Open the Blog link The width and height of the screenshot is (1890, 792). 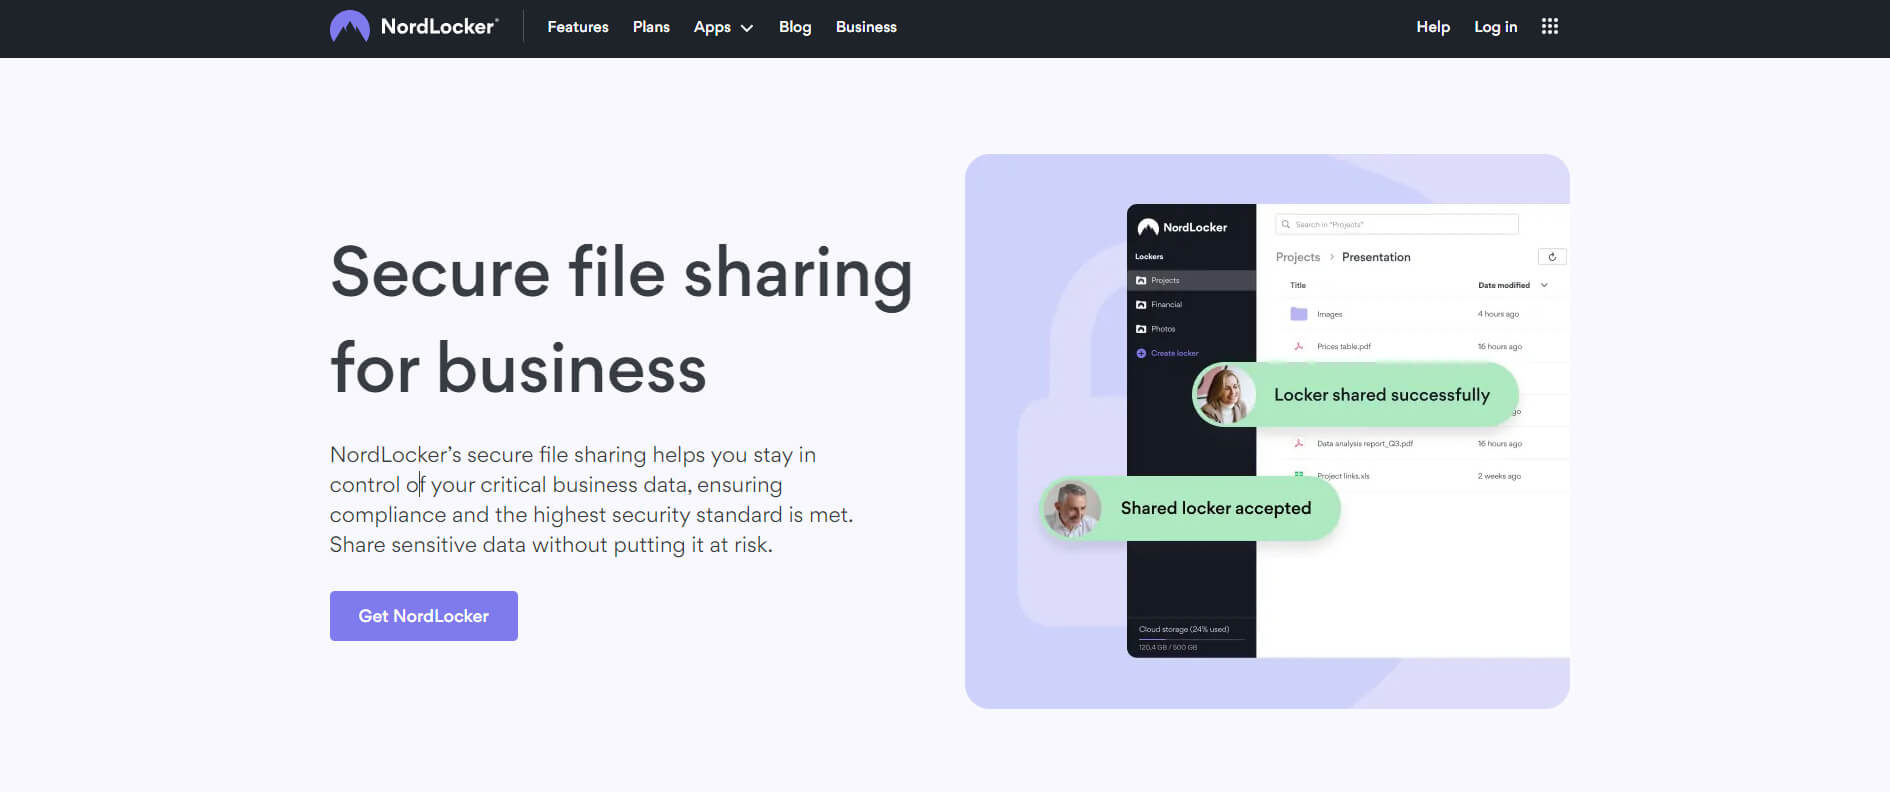[795, 27]
